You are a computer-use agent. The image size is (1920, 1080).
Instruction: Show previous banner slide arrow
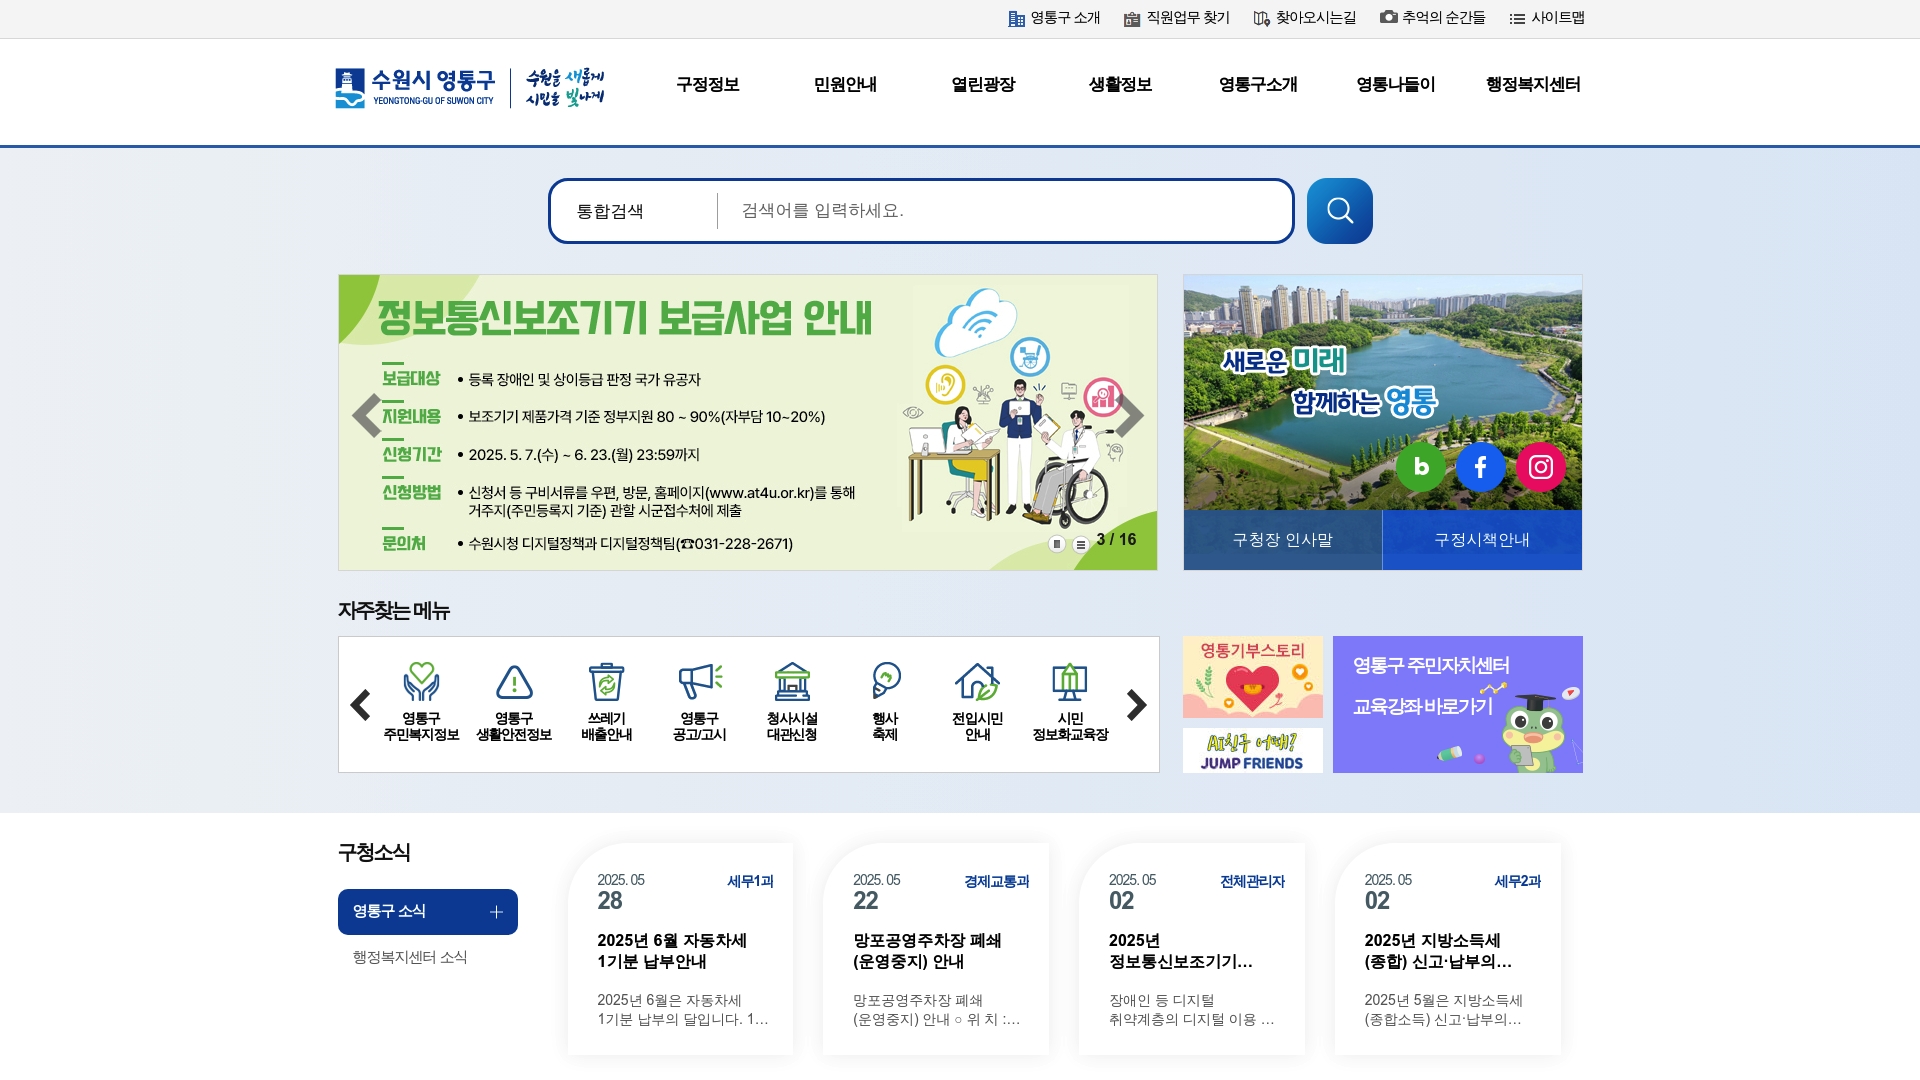367,415
